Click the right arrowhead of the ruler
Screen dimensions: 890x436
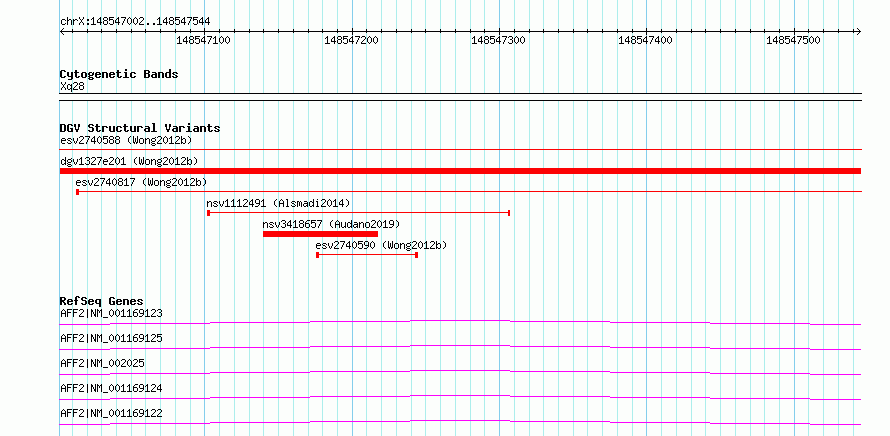[858, 32]
